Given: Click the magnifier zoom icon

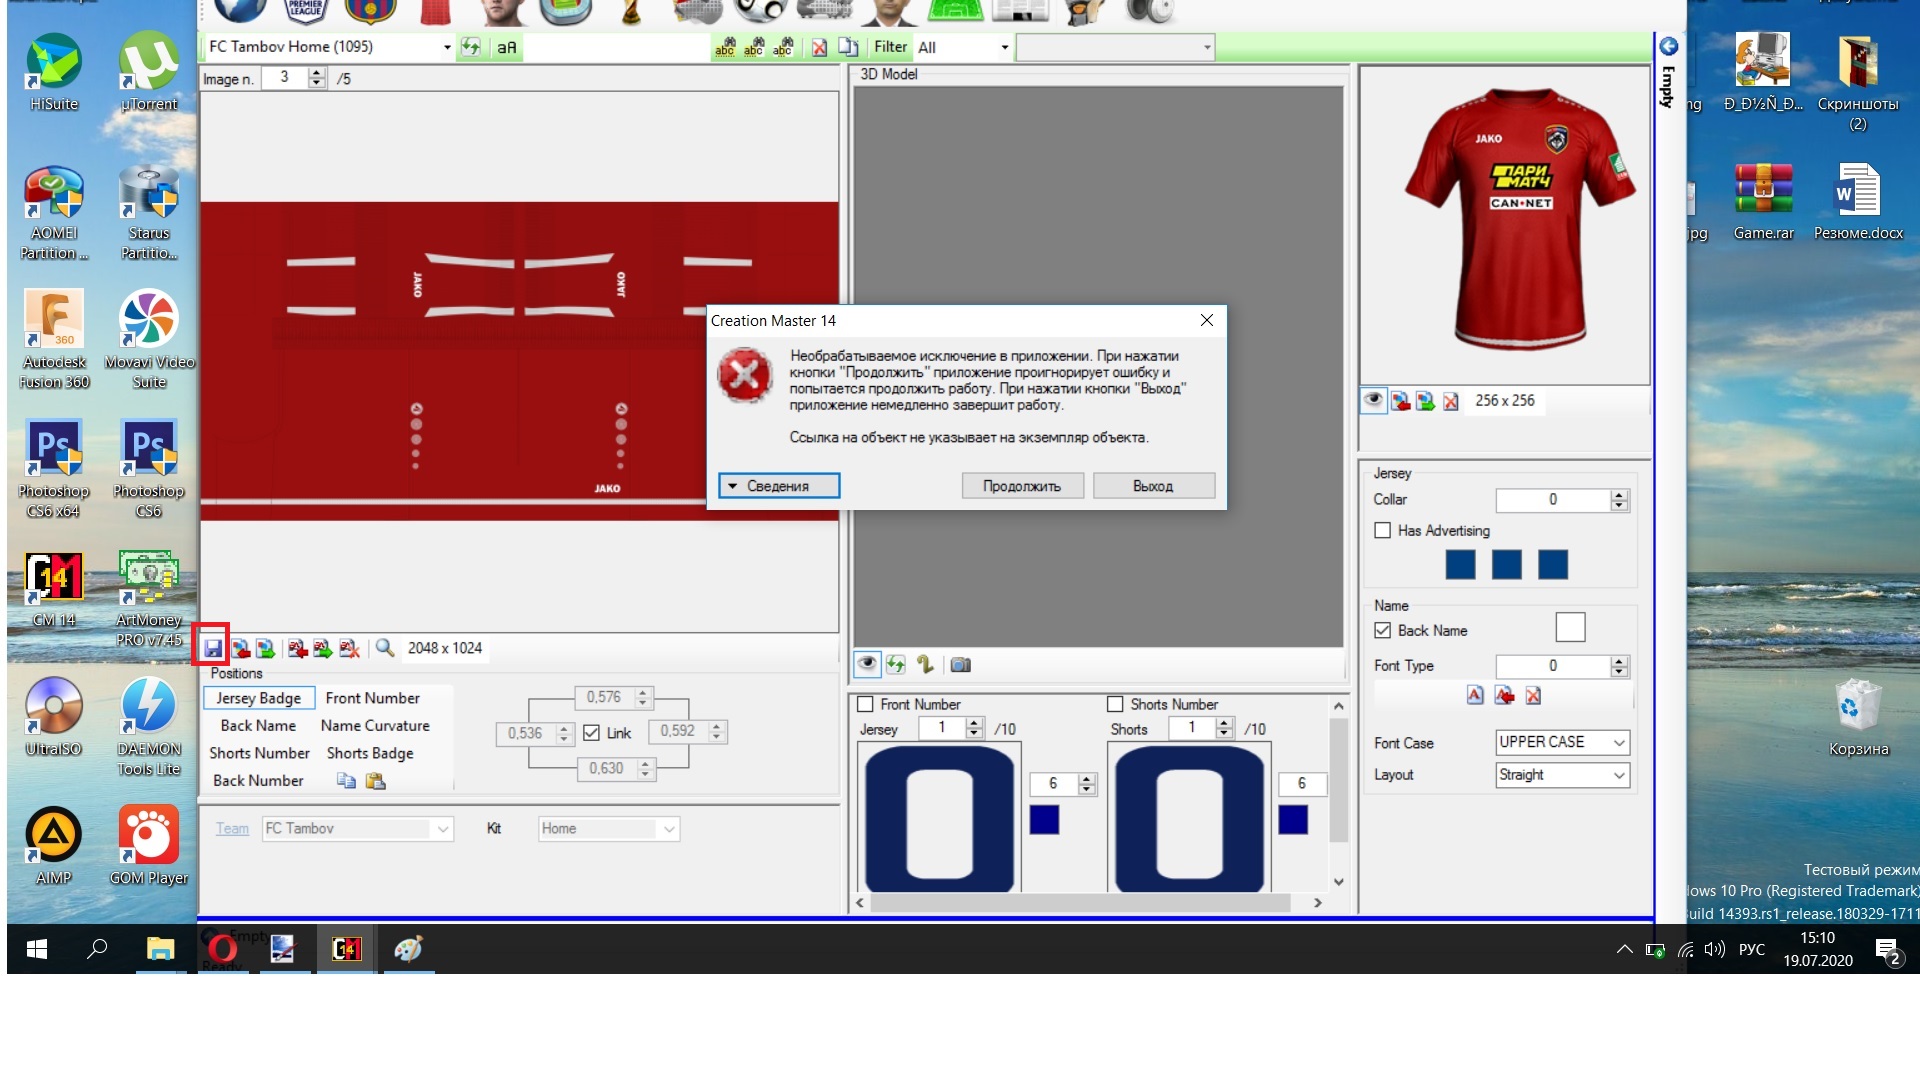Looking at the screenshot, I should 385,648.
